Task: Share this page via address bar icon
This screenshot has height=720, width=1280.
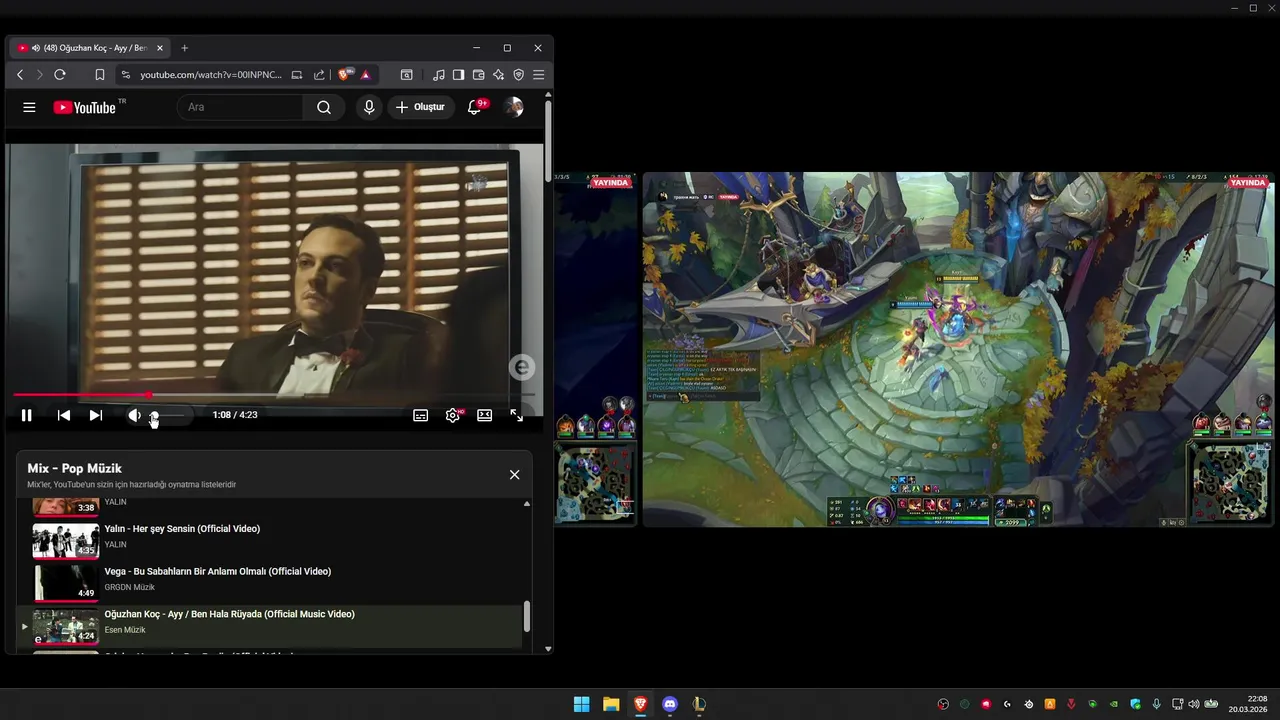Action: 319,75
